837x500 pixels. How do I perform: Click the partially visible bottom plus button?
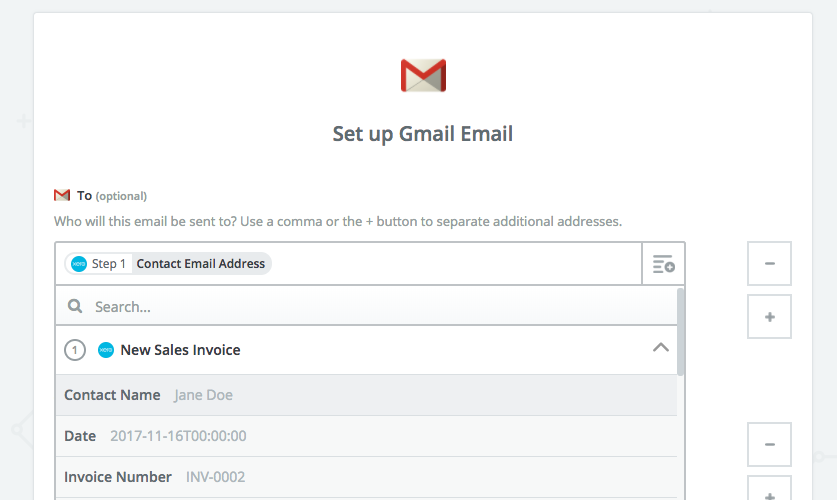(769, 490)
